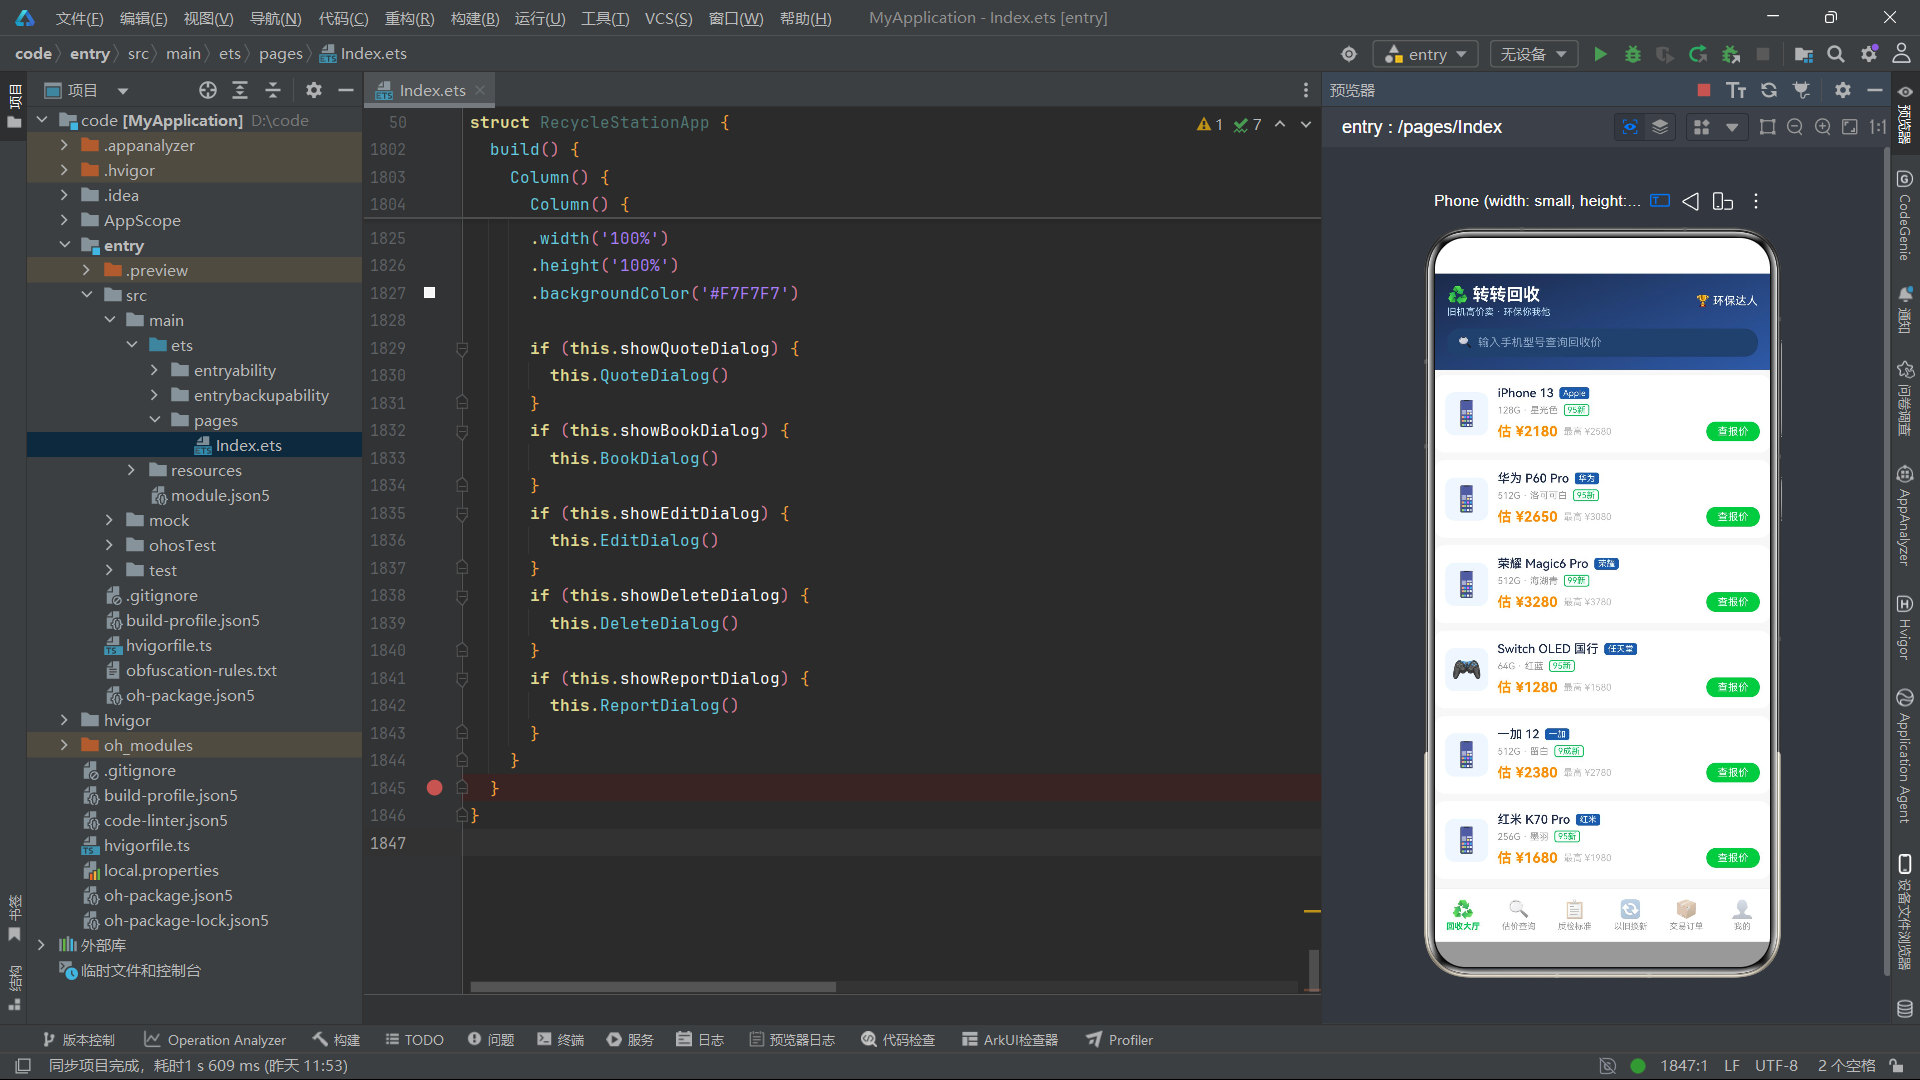Click the UTF-8 encoding in status bar

coord(1776,1066)
